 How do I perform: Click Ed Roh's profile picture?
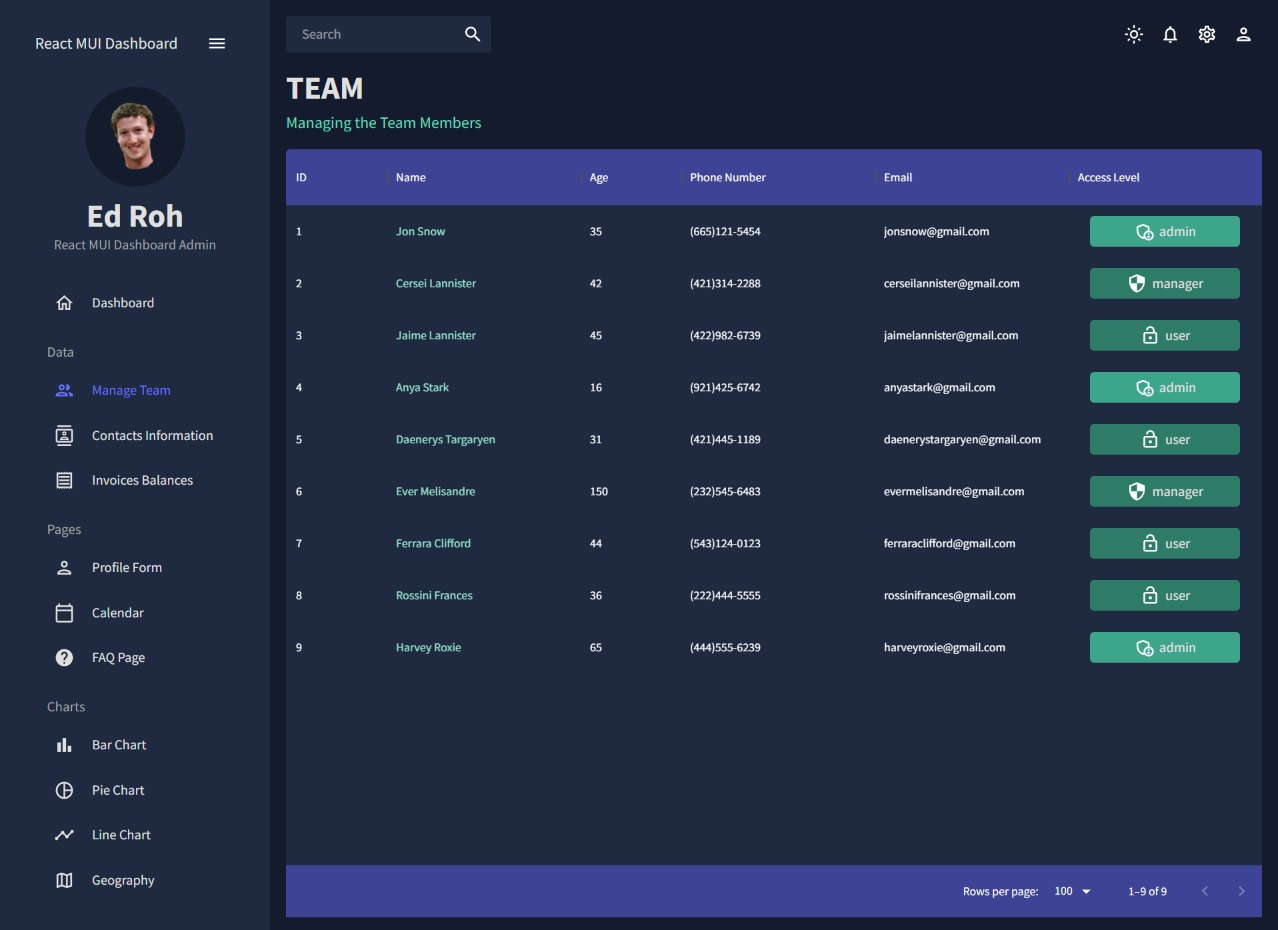pos(135,137)
